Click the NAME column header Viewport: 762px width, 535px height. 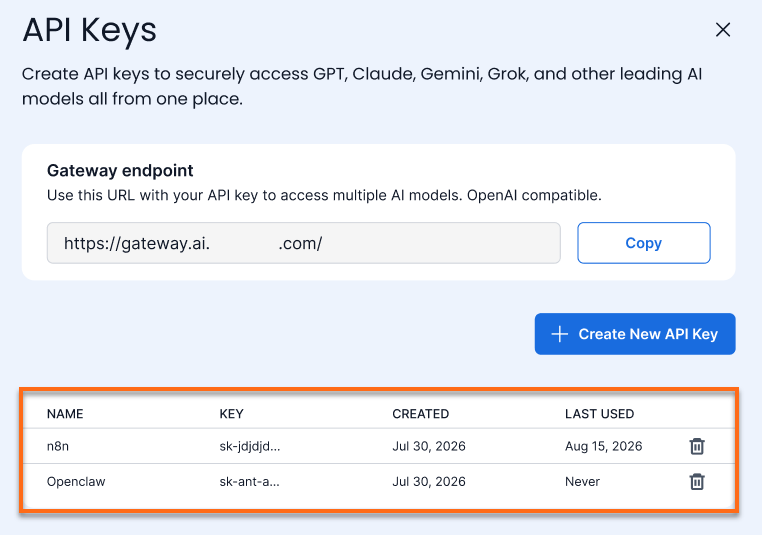65,414
